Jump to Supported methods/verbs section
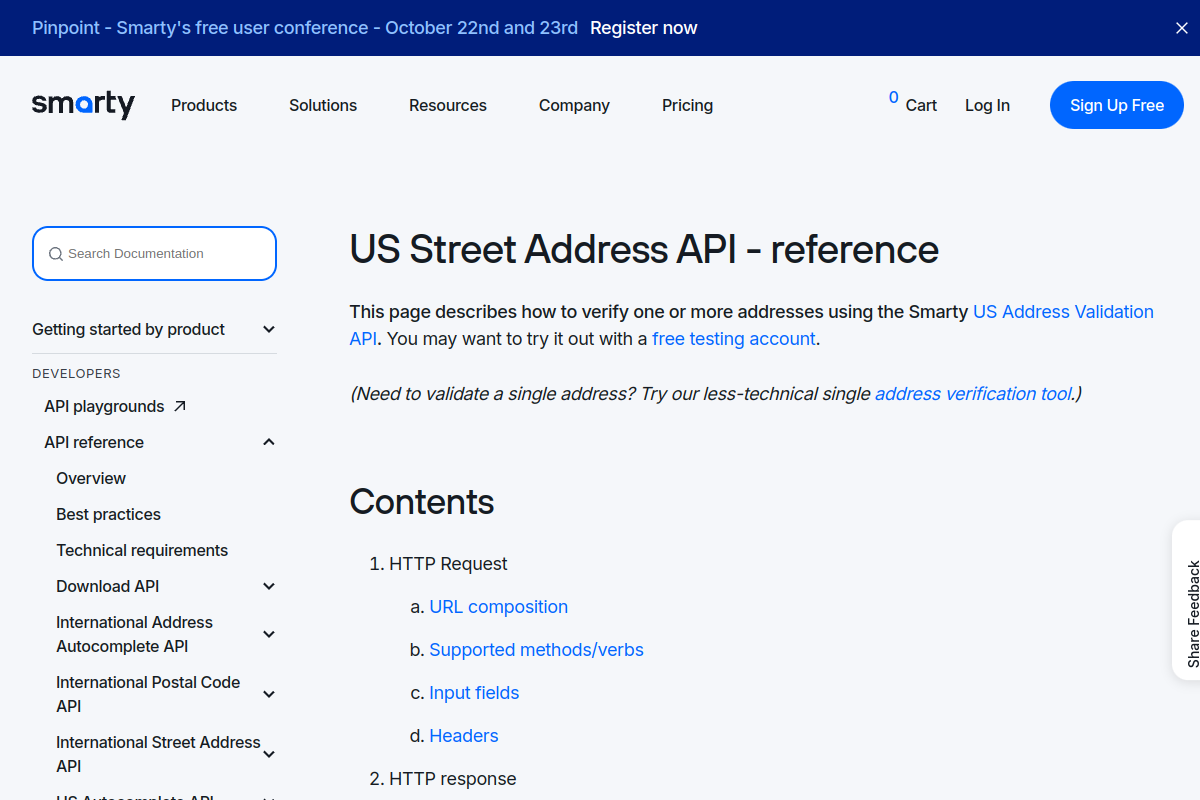Viewport: 1200px width, 800px height. (x=536, y=650)
